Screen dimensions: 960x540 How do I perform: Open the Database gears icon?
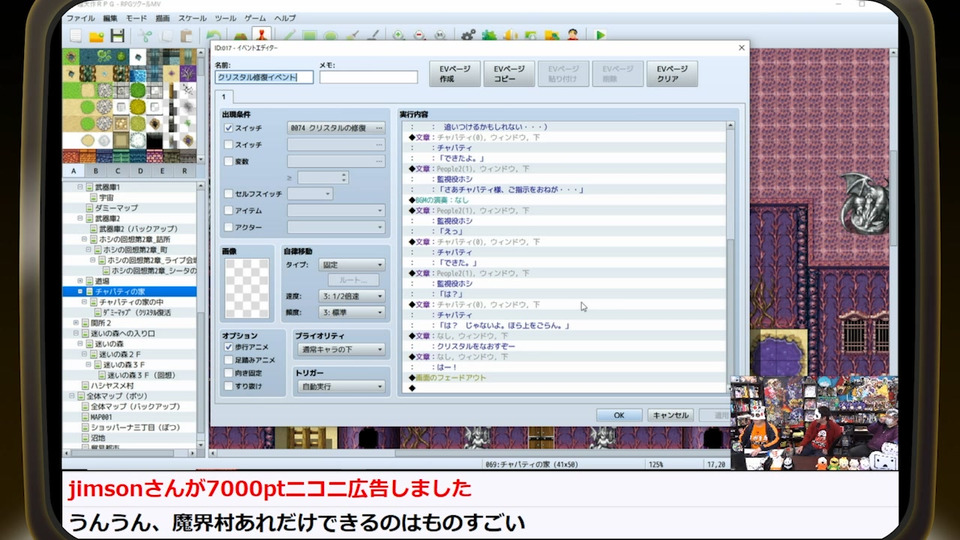[x=468, y=36]
